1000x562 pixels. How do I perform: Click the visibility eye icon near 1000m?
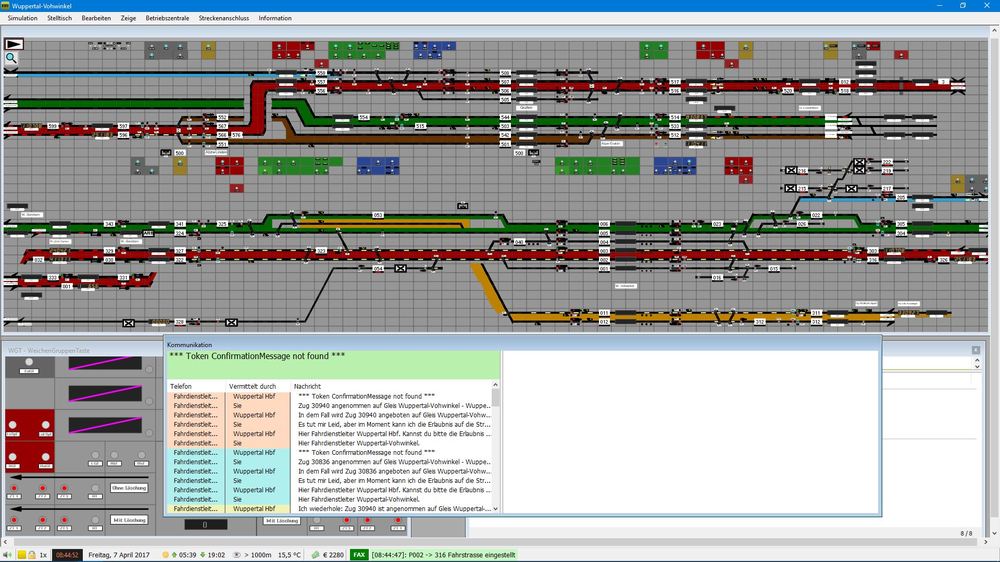tap(237, 555)
